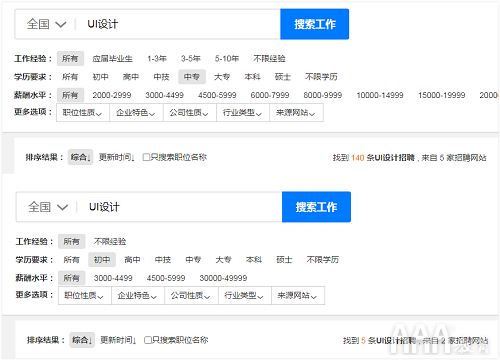Screen dimensions: 500x360
Task: Select 不限经验 in the upper panel
Action: click(x=269, y=59)
